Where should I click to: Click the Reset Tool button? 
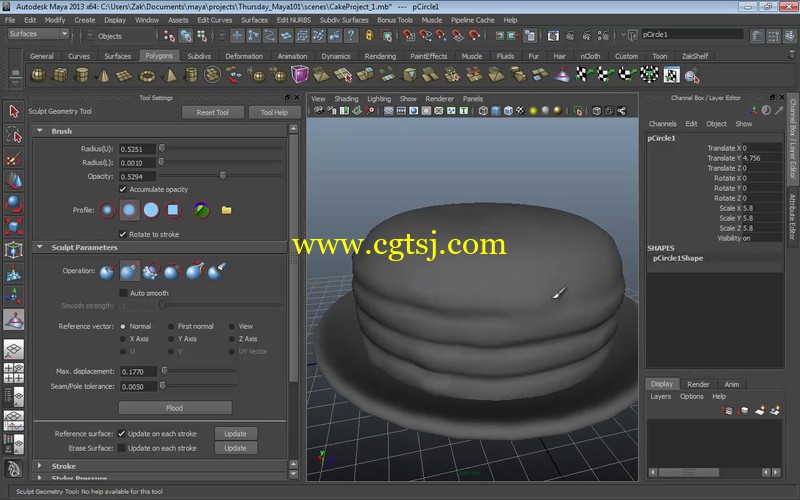pos(212,112)
